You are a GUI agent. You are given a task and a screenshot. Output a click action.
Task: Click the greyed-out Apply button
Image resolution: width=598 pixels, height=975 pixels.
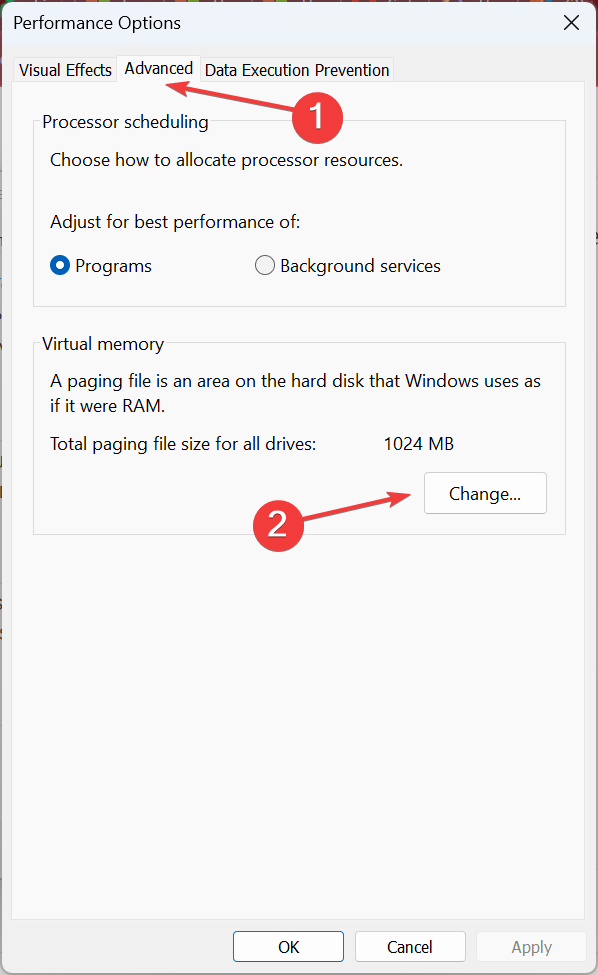pos(531,946)
